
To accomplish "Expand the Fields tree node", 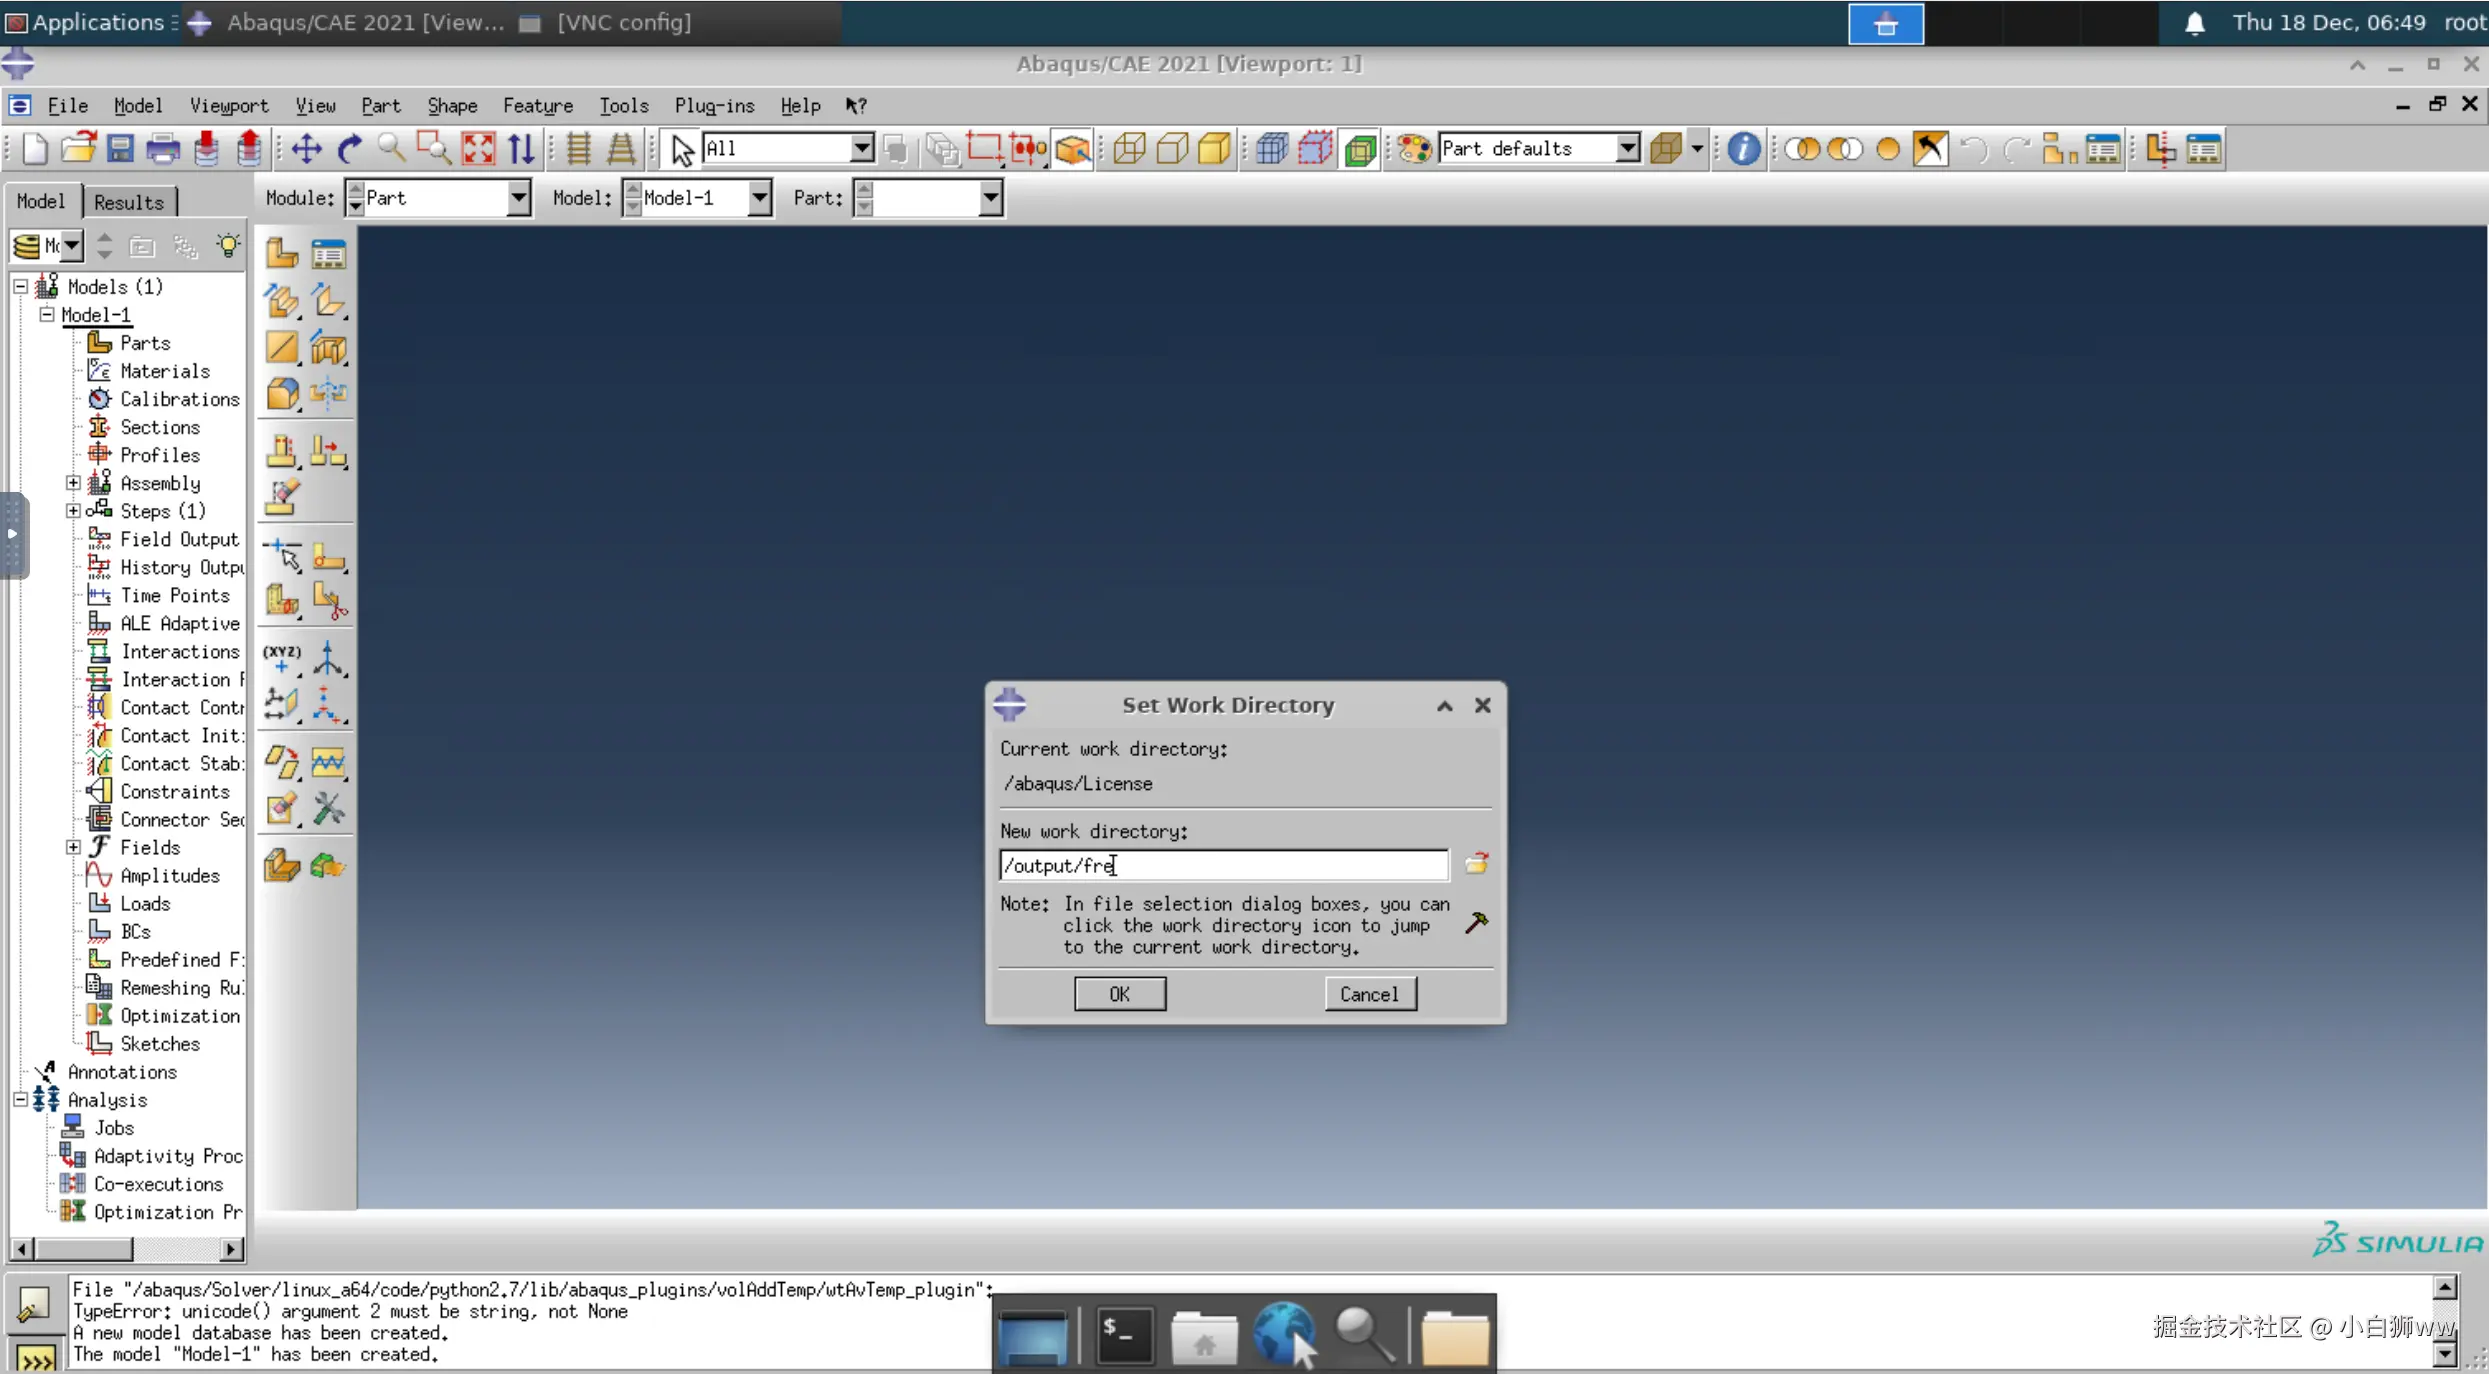I will click(73, 847).
